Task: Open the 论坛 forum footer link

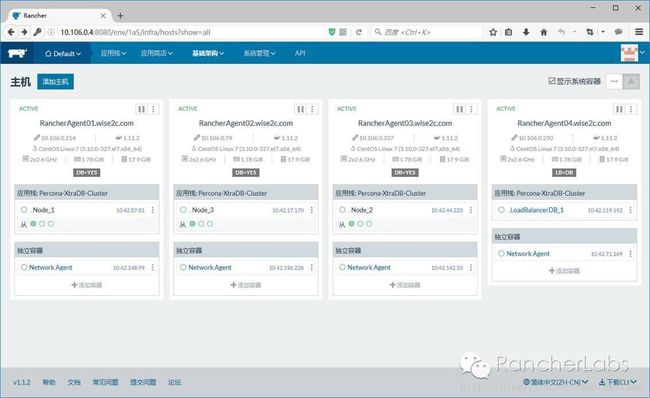Action: click(x=175, y=382)
